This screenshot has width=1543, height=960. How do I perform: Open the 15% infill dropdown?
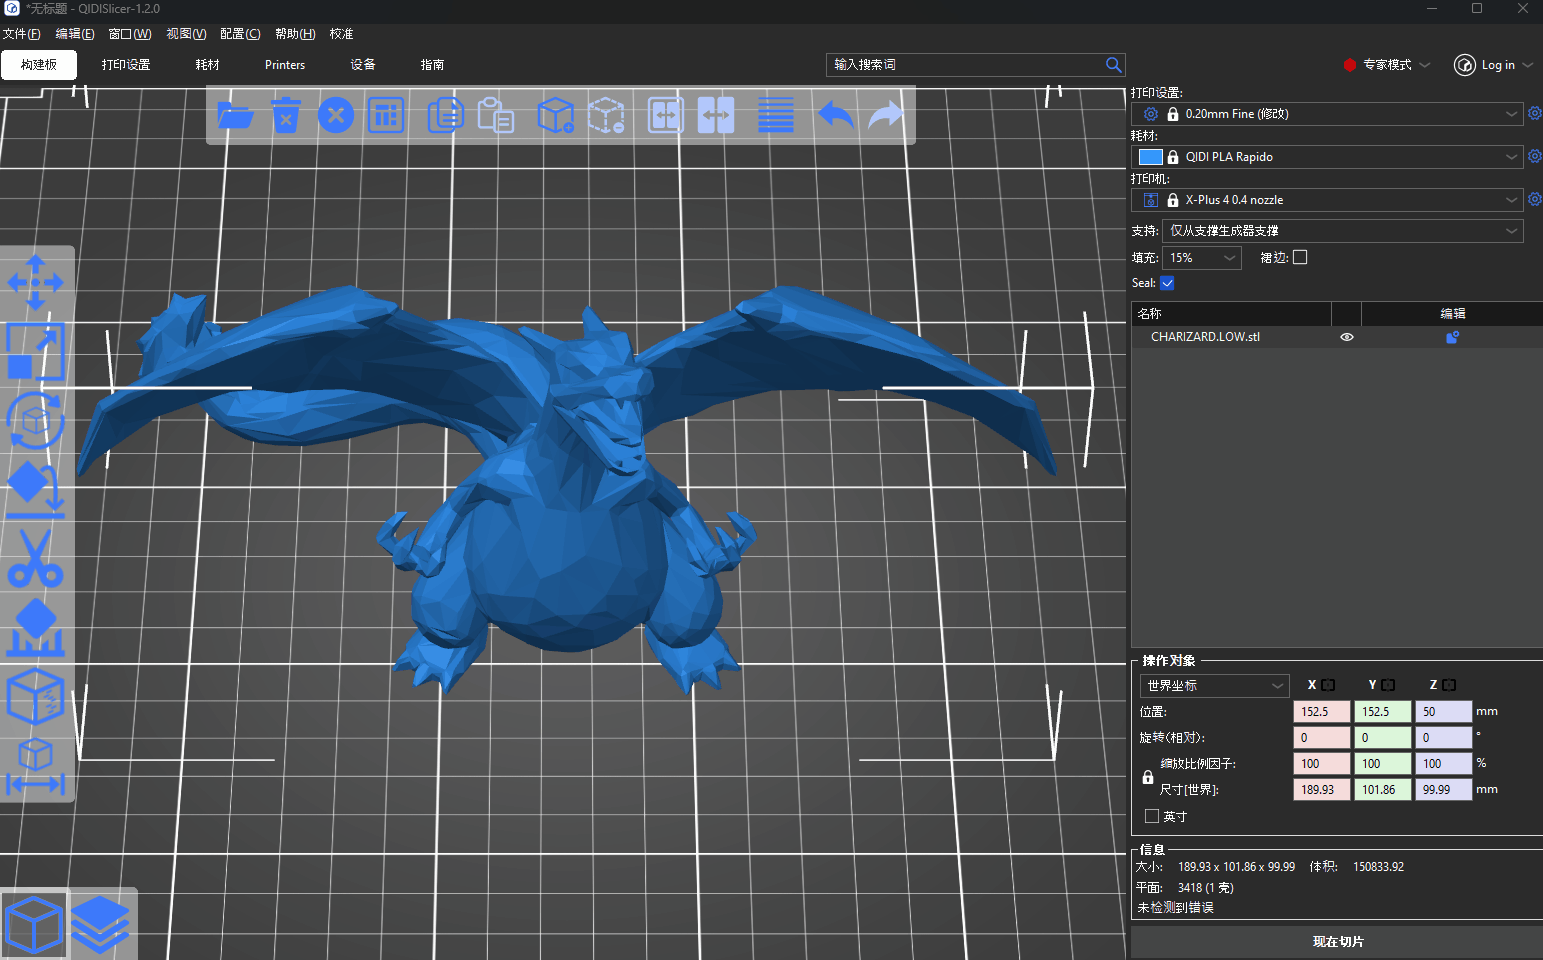(1202, 258)
